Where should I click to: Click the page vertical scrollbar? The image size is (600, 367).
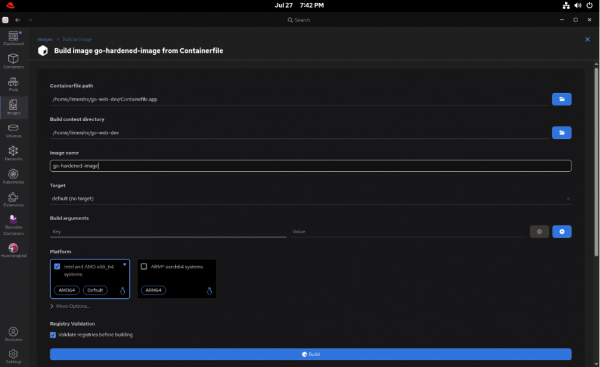[596, 161]
